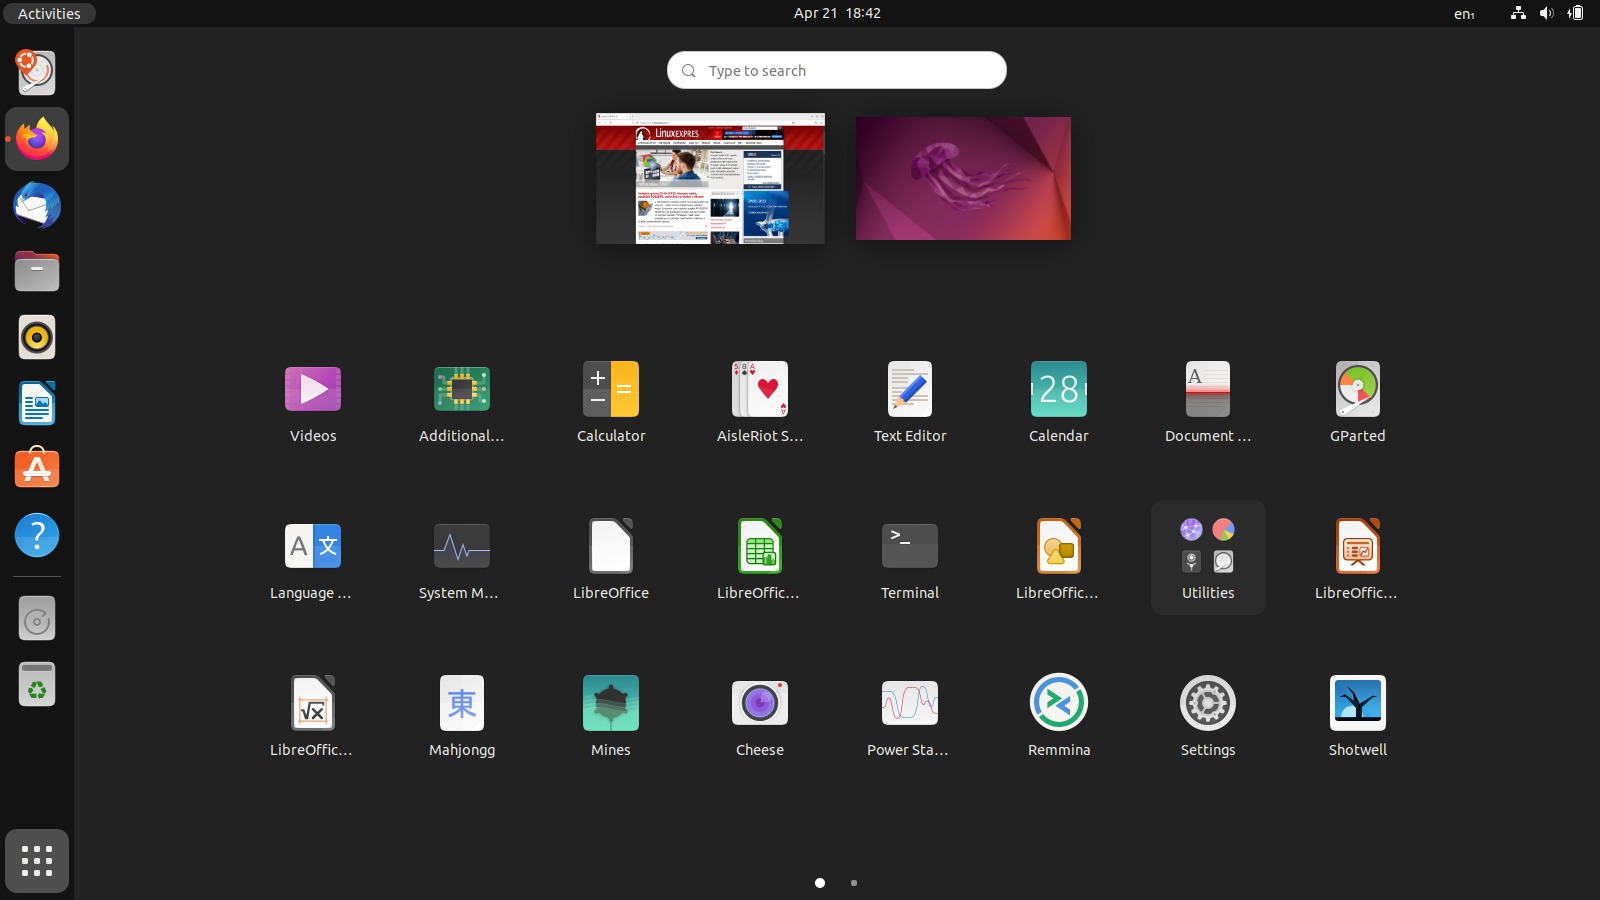Select the Firefox window workspace thumbnail
Image resolution: width=1600 pixels, height=900 pixels.
(x=710, y=178)
